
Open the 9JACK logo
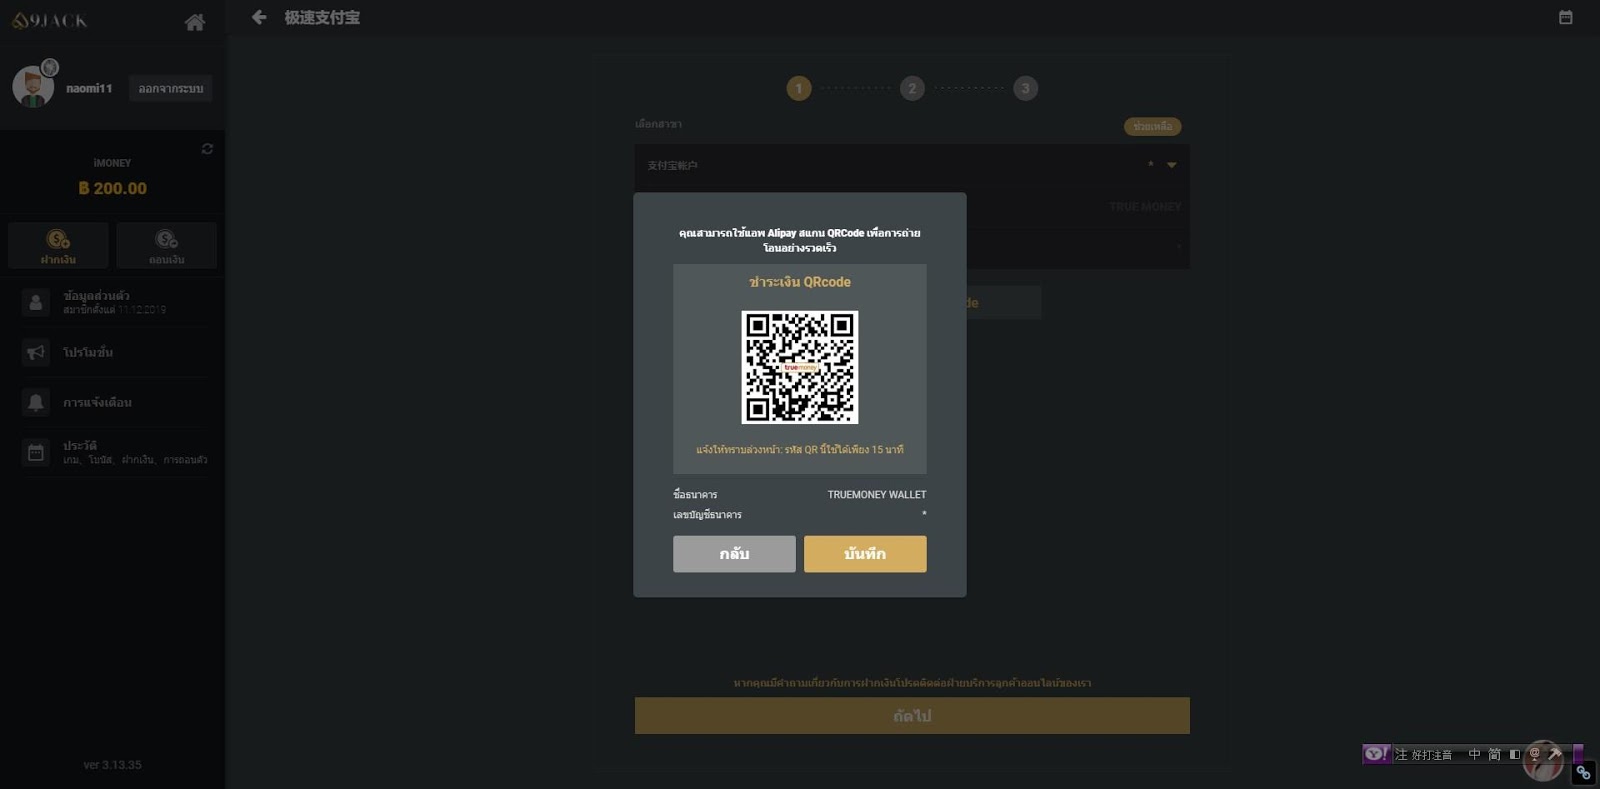[x=50, y=20]
